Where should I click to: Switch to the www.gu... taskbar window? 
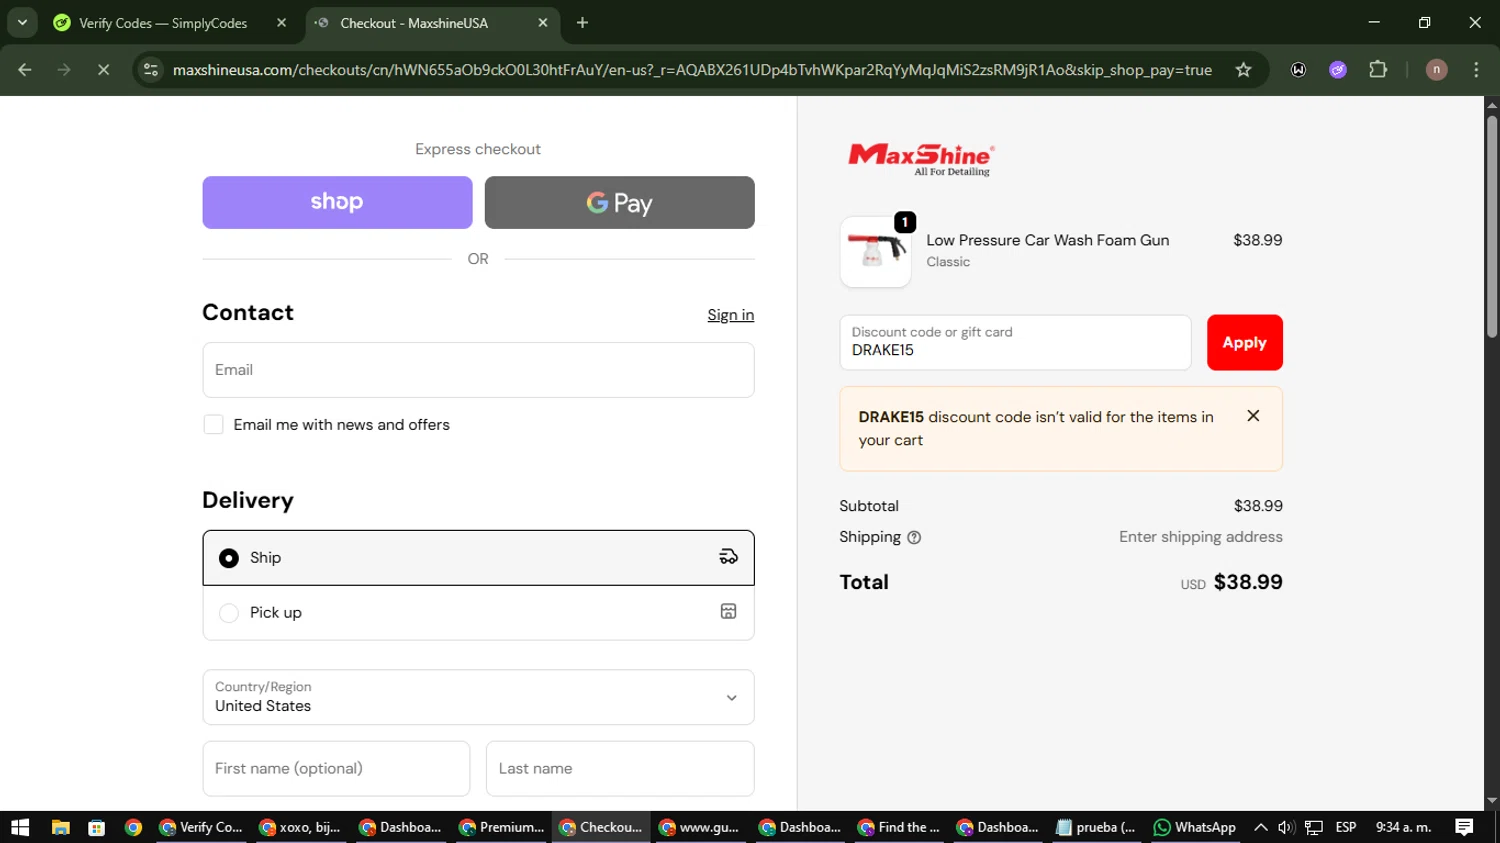699,827
